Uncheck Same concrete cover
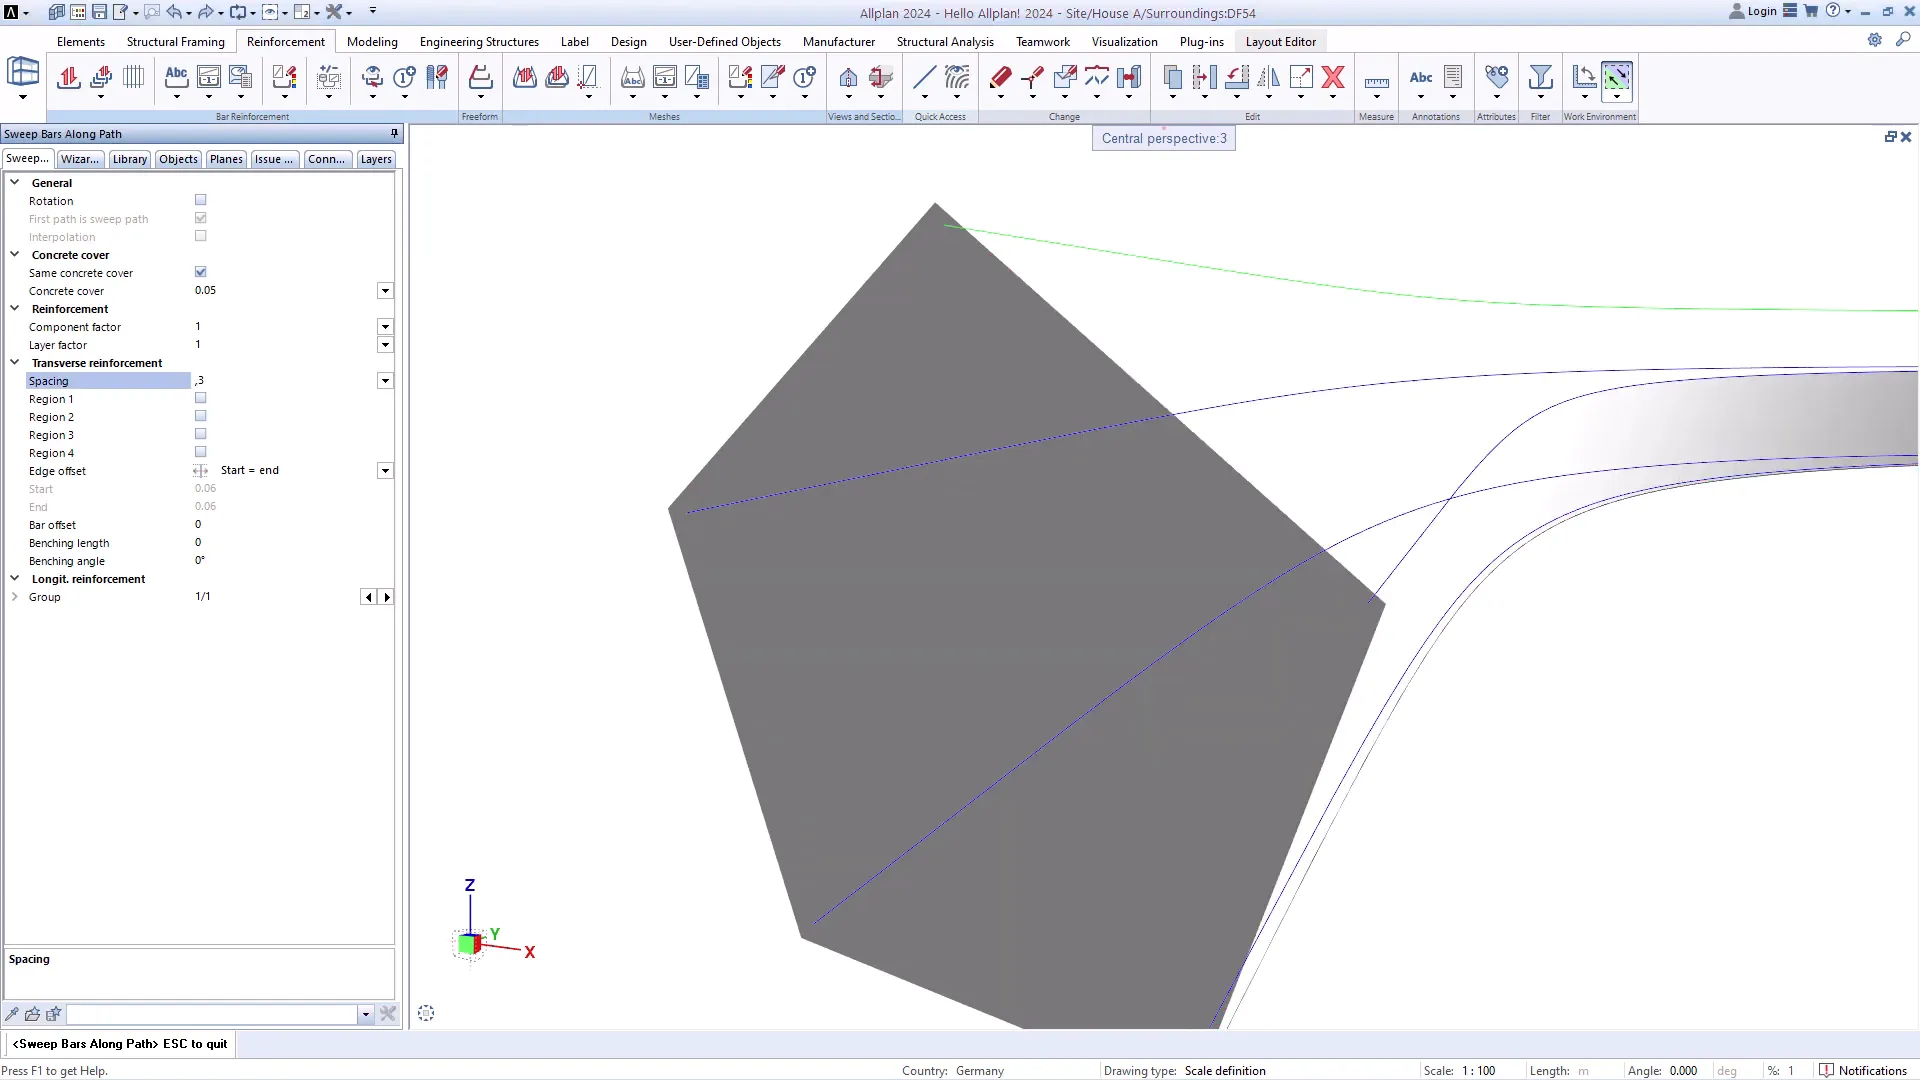The height and width of the screenshot is (1080, 1920). pyautogui.click(x=200, y=271)
